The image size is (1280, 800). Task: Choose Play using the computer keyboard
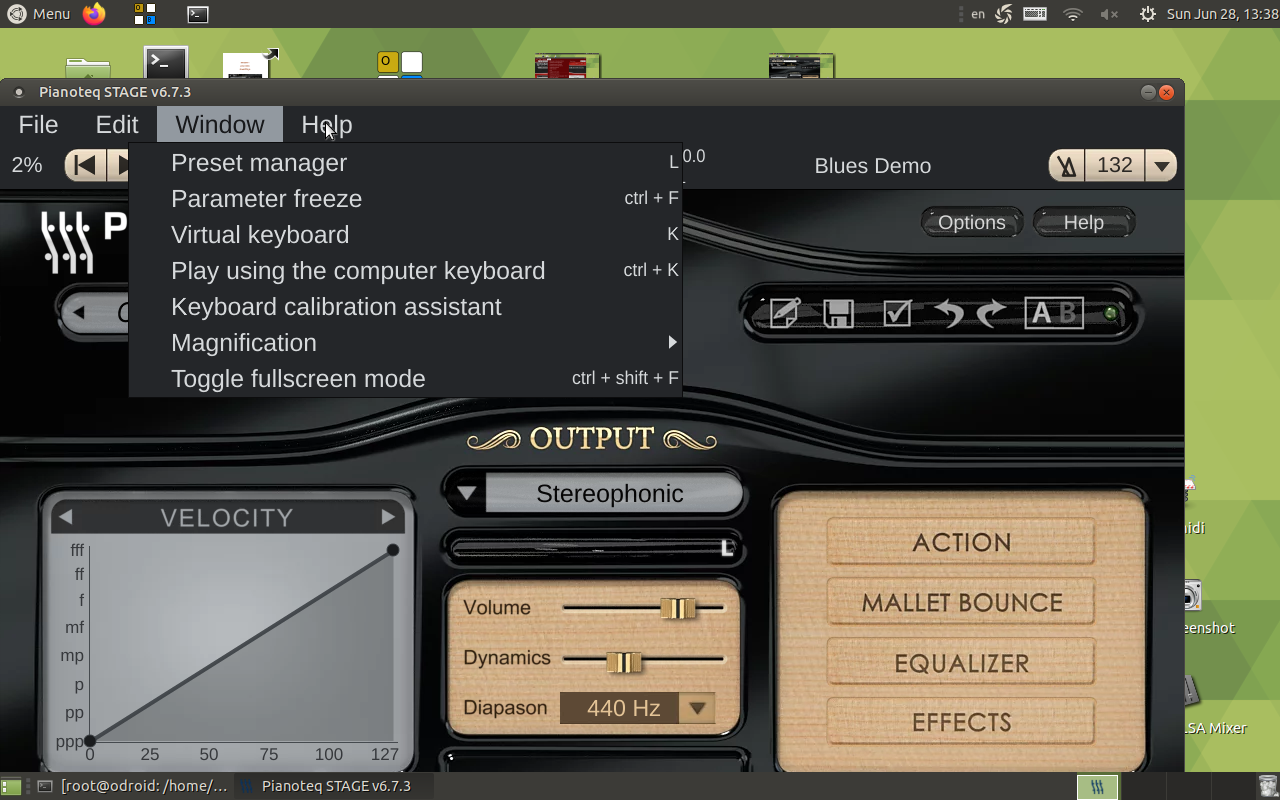pos(405,270)
